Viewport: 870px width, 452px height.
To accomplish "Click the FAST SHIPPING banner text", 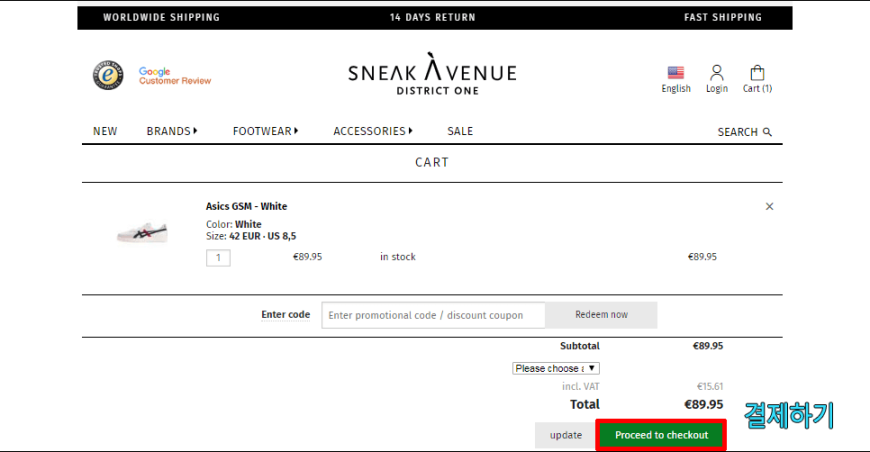I will (x=722, y=17).
